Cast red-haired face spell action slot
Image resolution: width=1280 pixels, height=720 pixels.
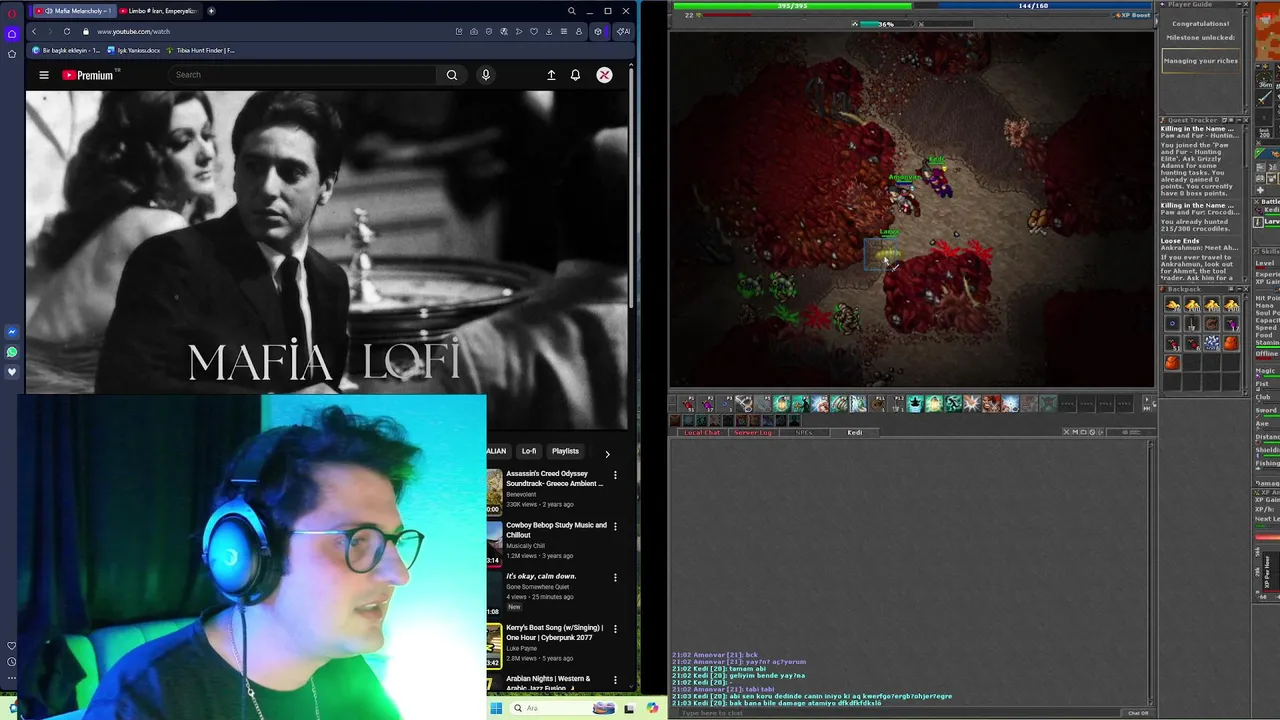pyautogui.click(x=991, y=403)
